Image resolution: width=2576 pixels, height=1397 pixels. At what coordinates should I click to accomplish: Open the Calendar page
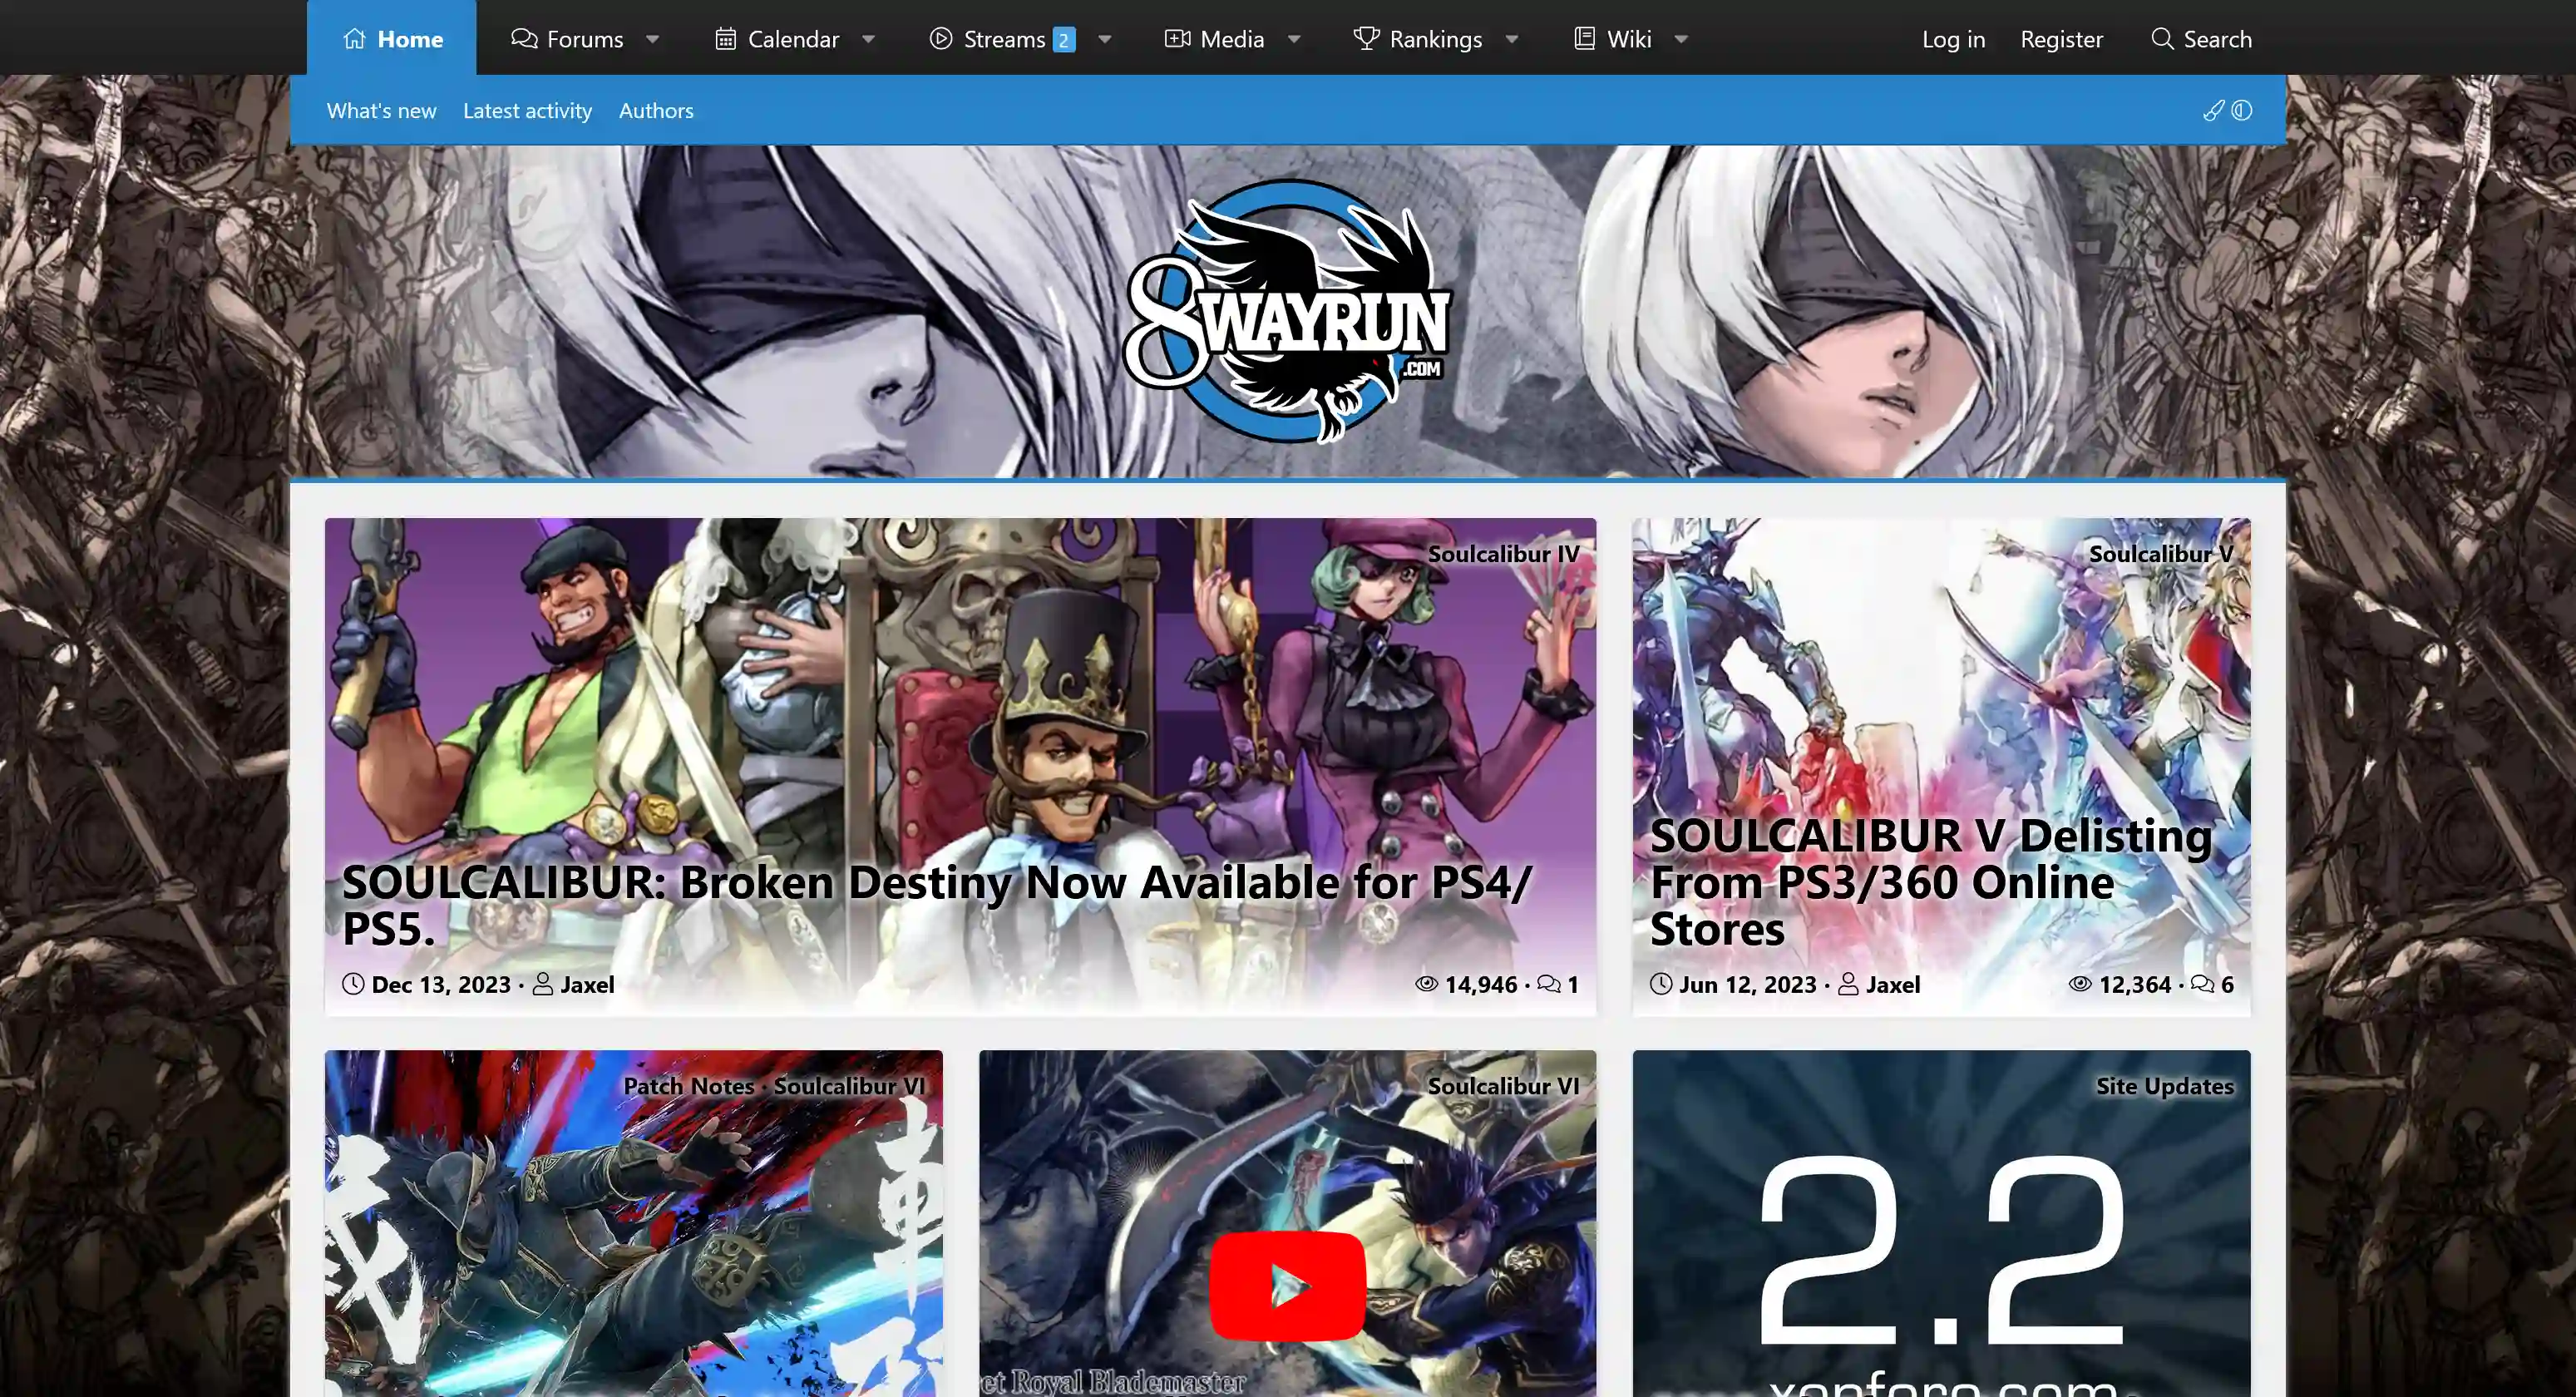(777, 38)
